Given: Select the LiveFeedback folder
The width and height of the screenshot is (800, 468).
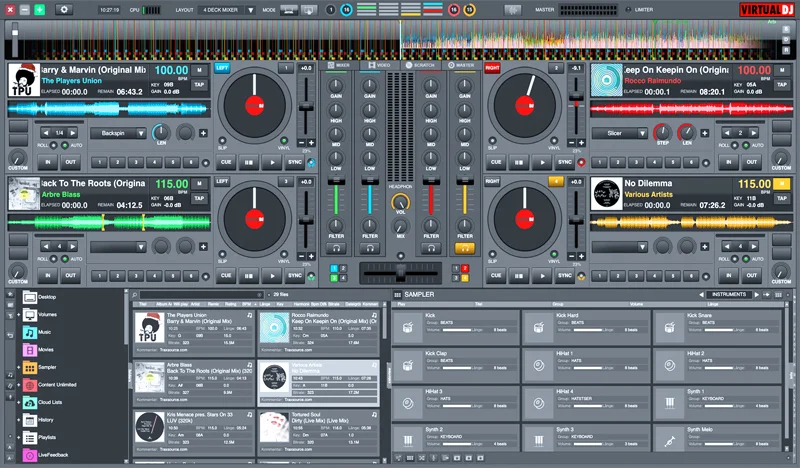Looking at the screenshot, I should [x=46, y=455].
